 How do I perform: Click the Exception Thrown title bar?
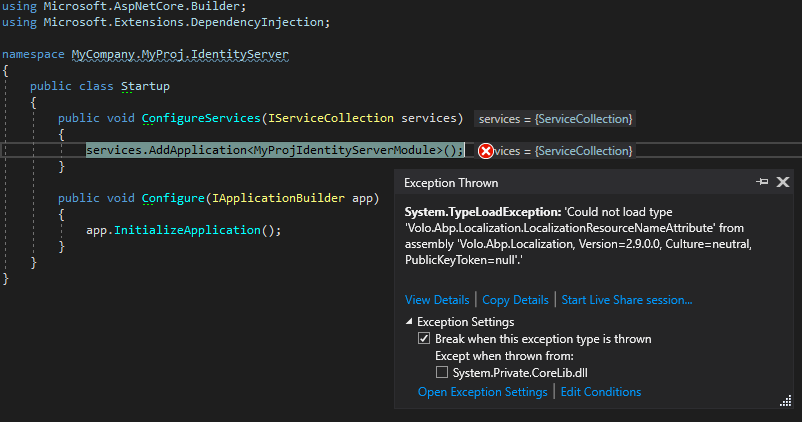(x=550, y=182)
